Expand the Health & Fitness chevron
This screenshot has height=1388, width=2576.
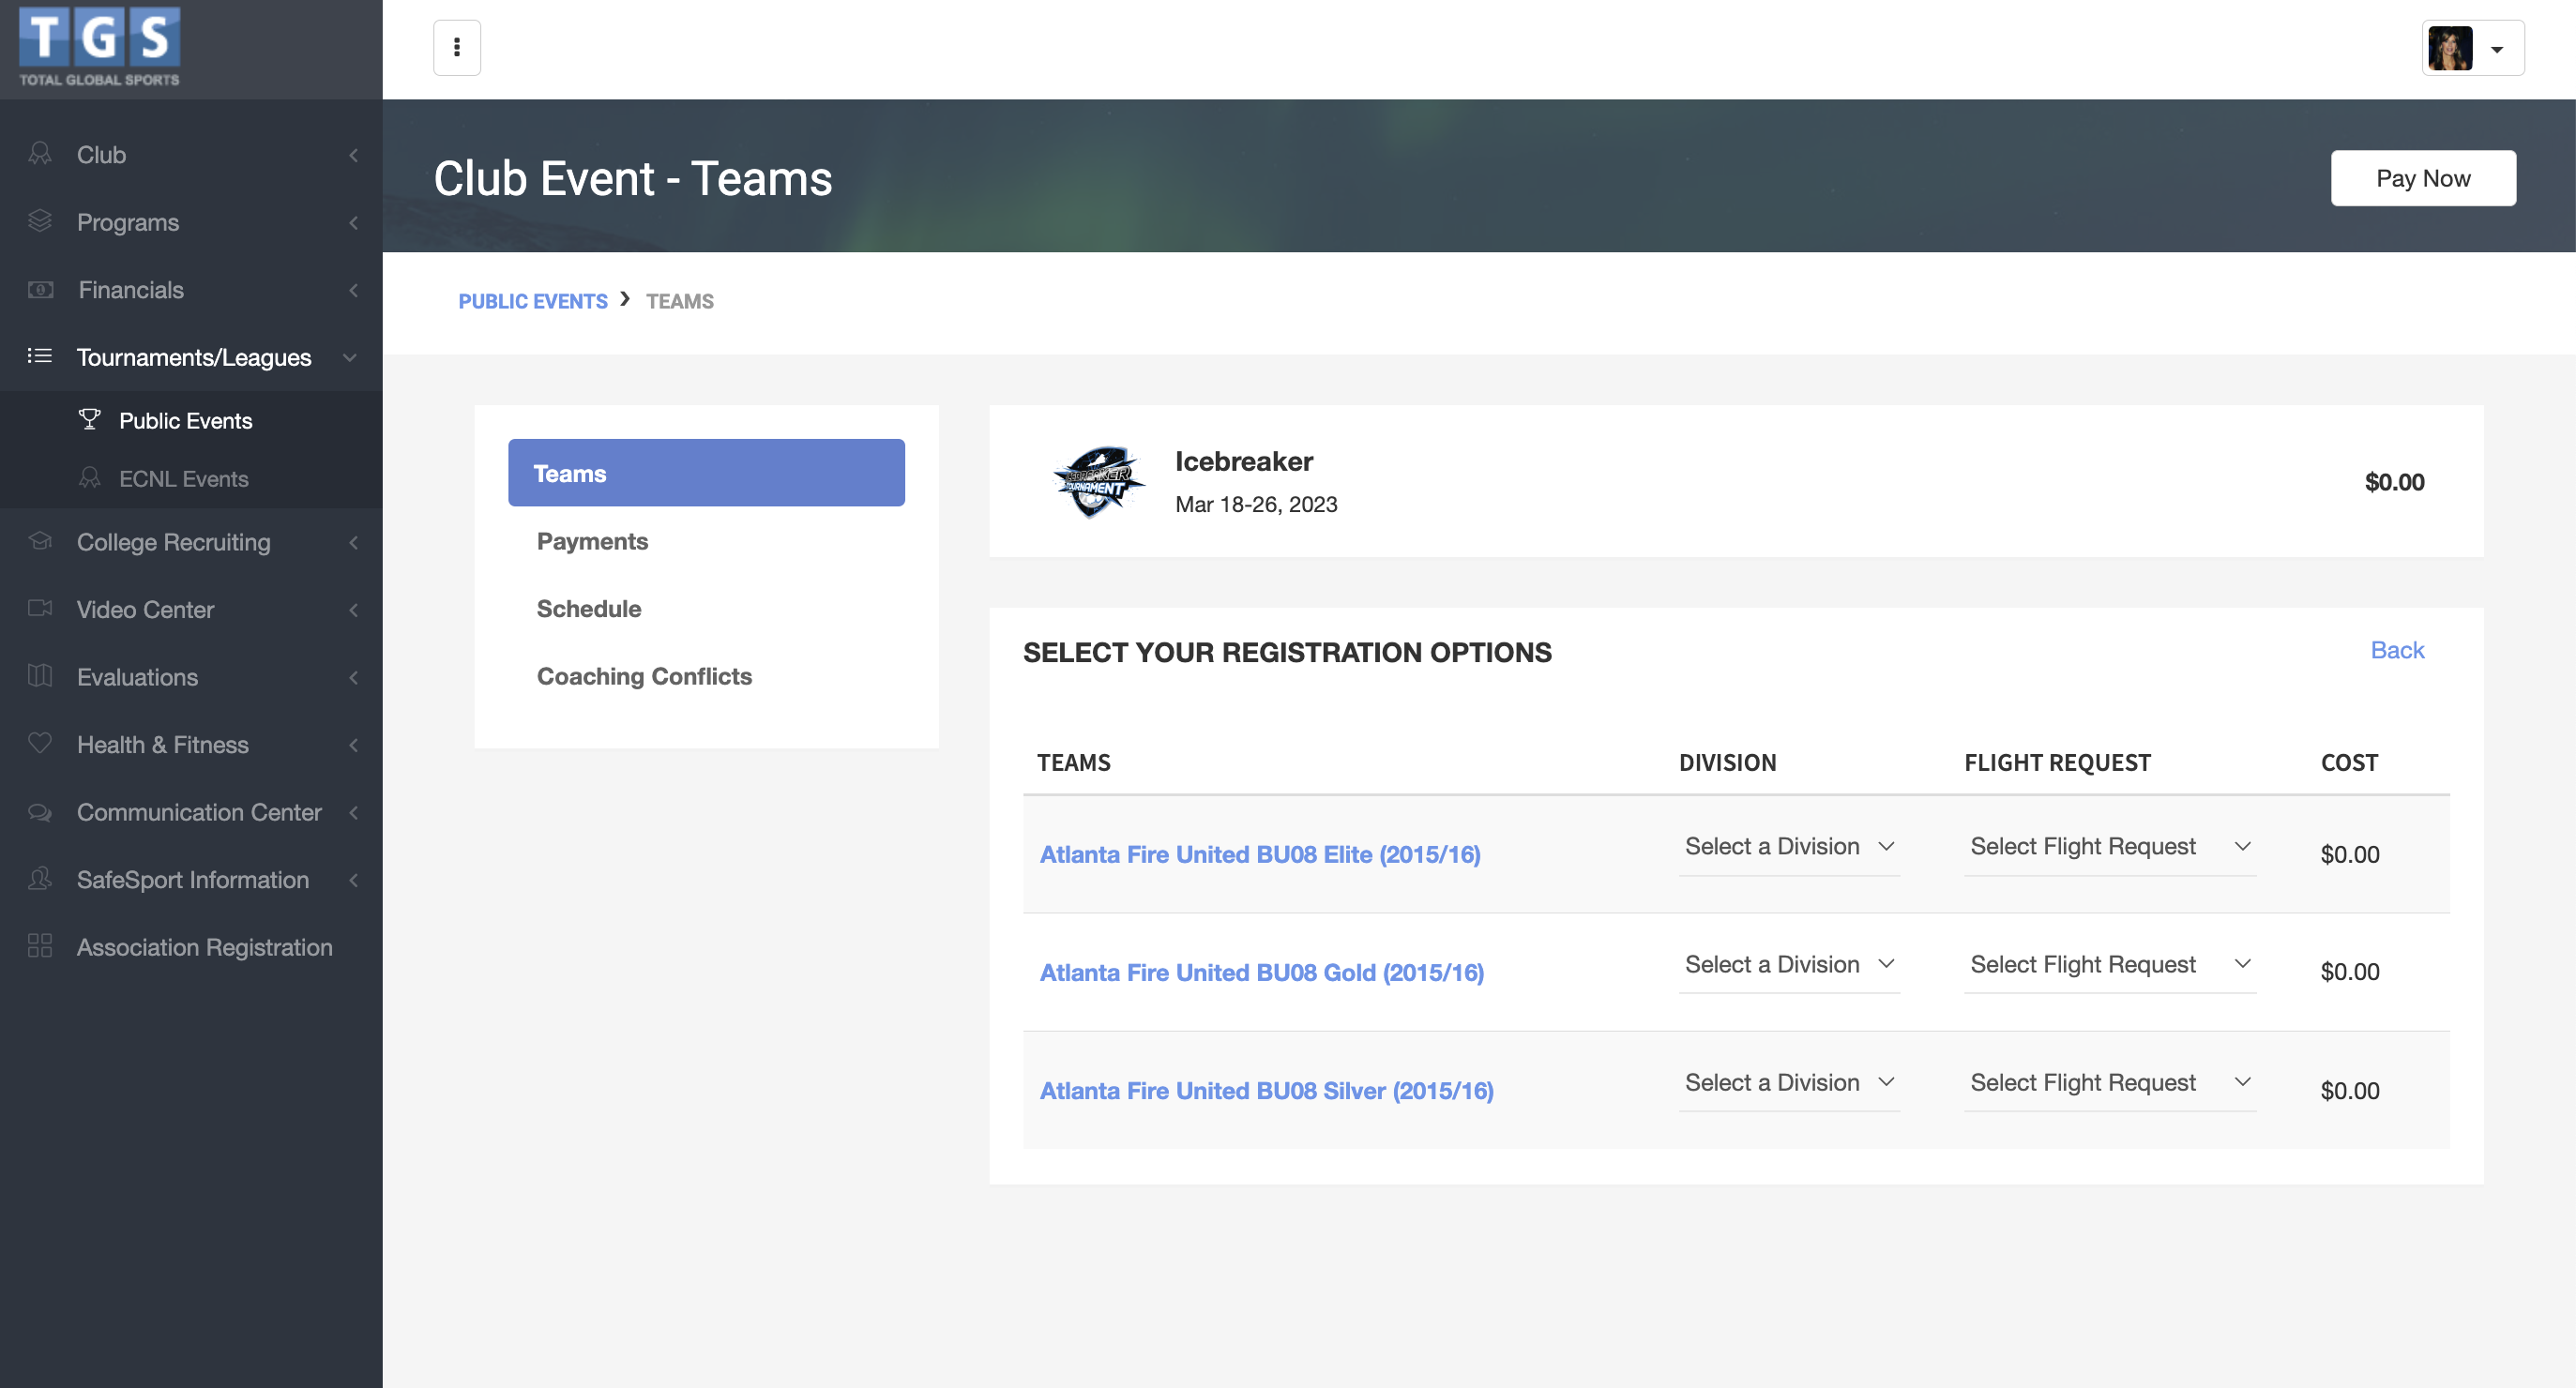[x=353, y=745]
